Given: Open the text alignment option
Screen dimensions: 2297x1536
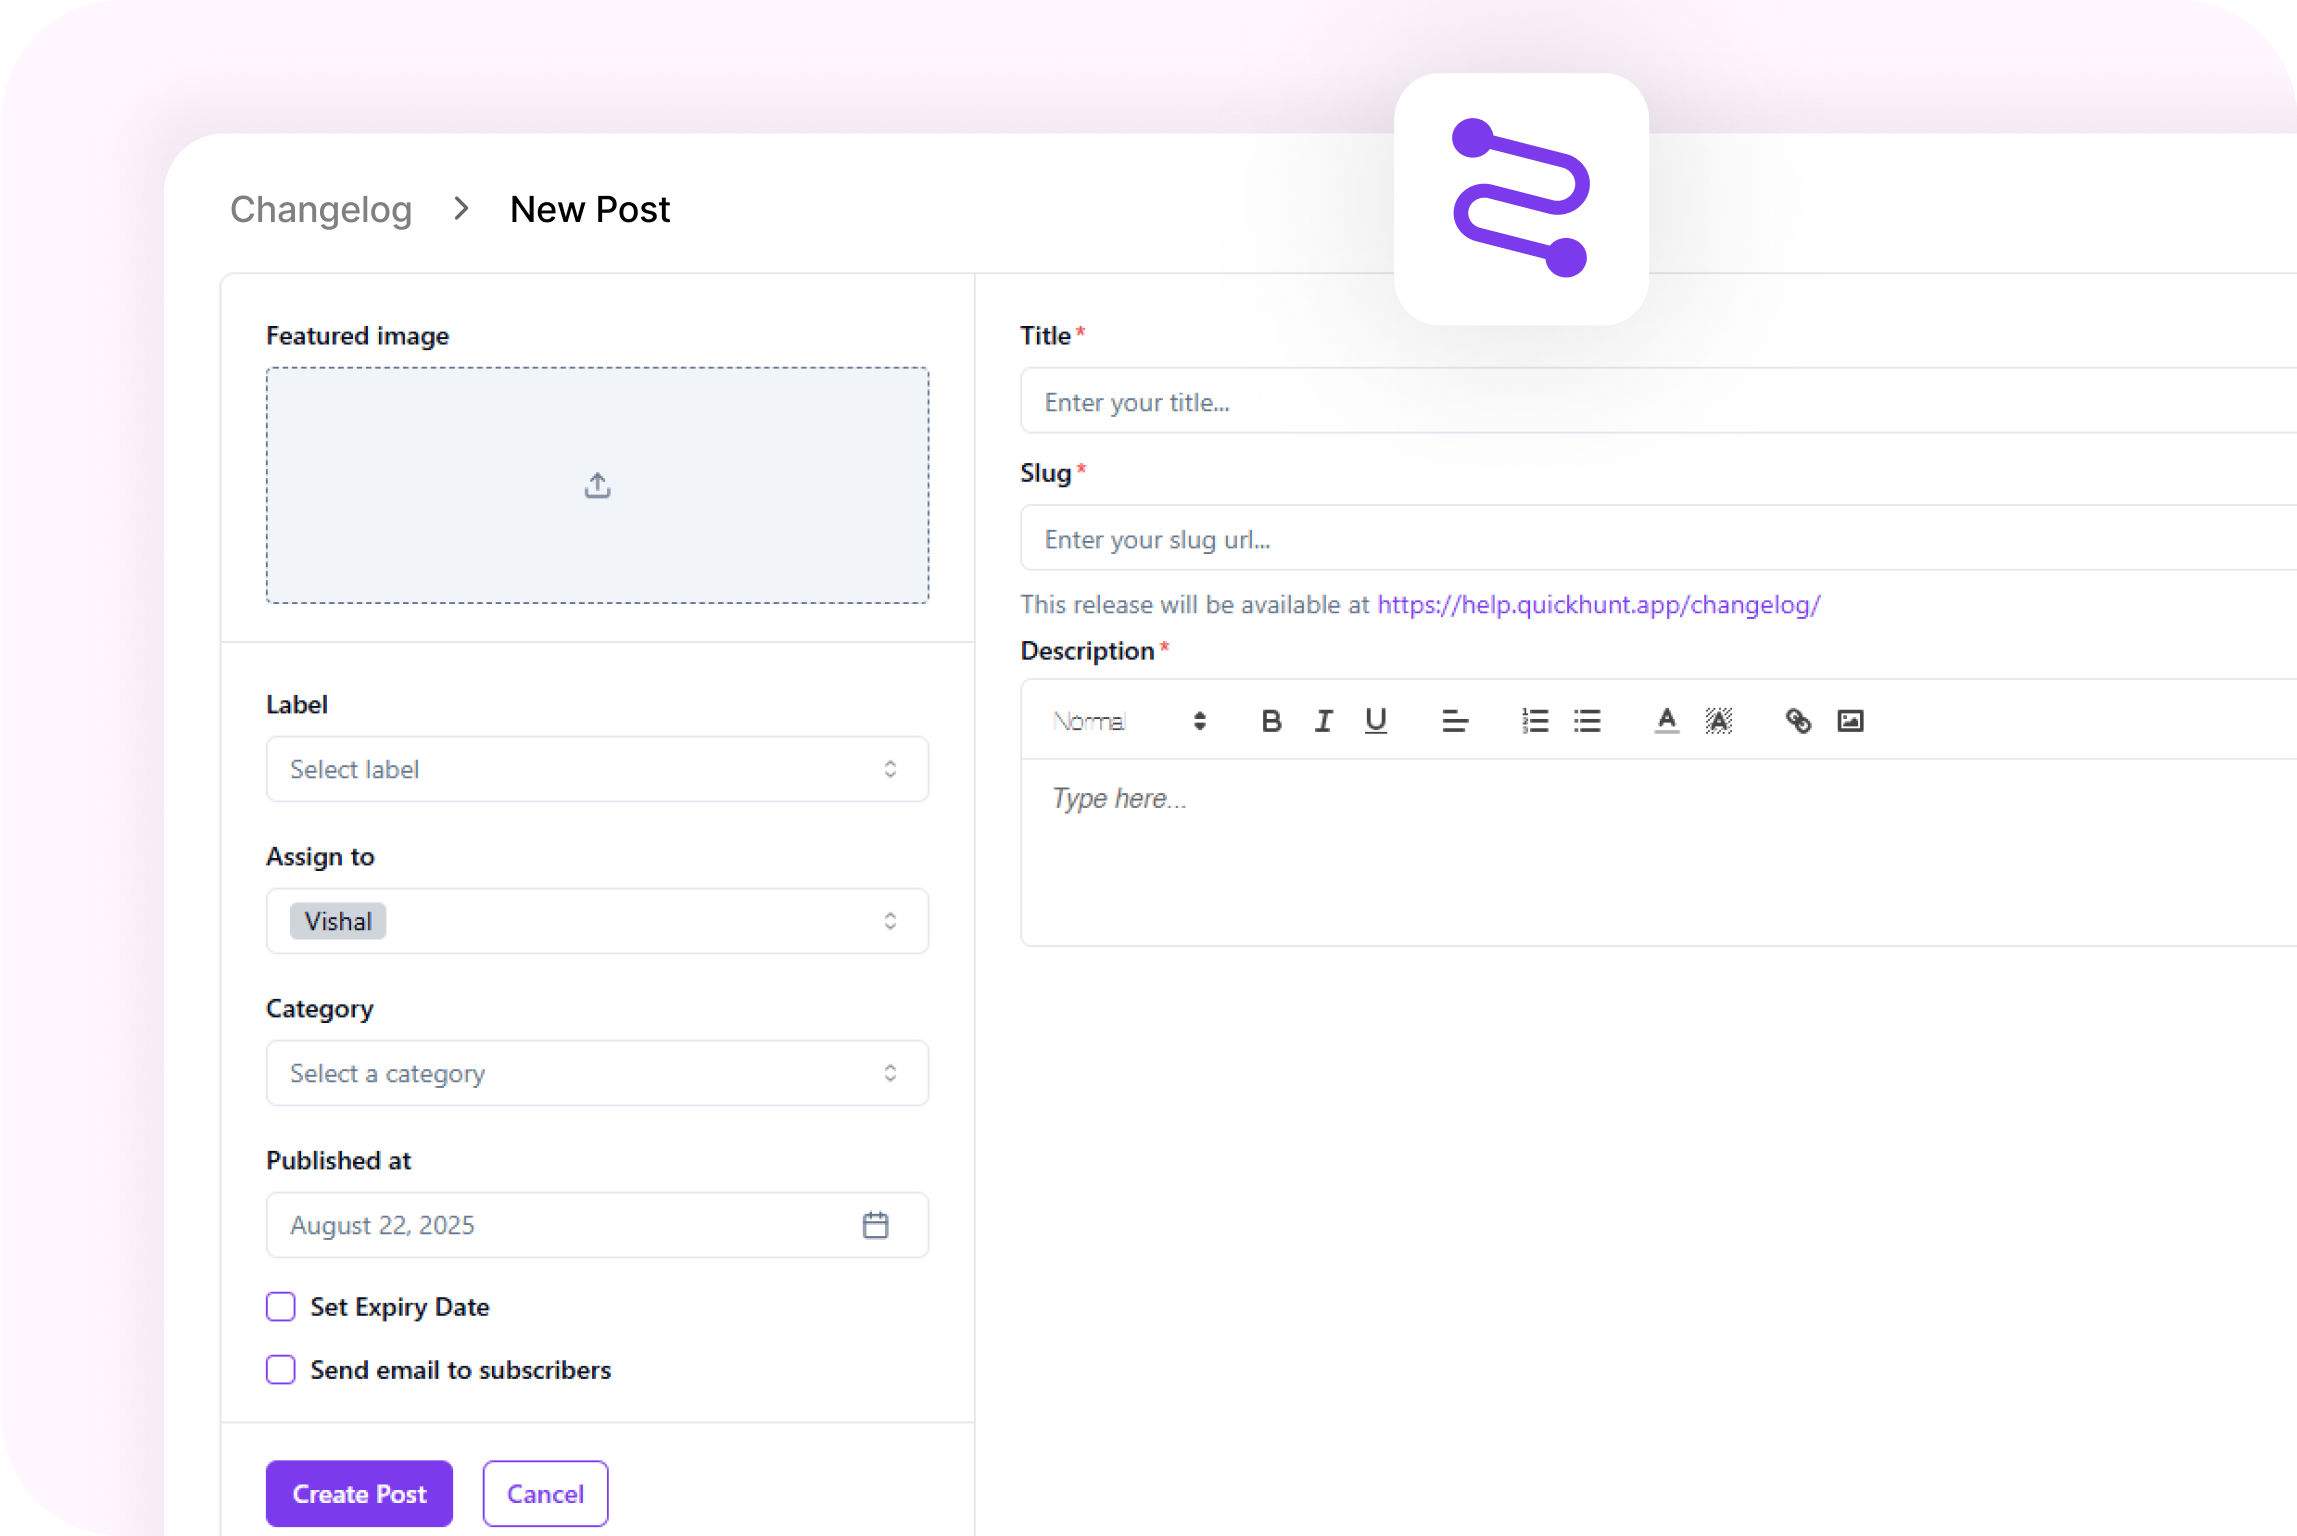Looking at the screenshot, I should coord(1455,721).
